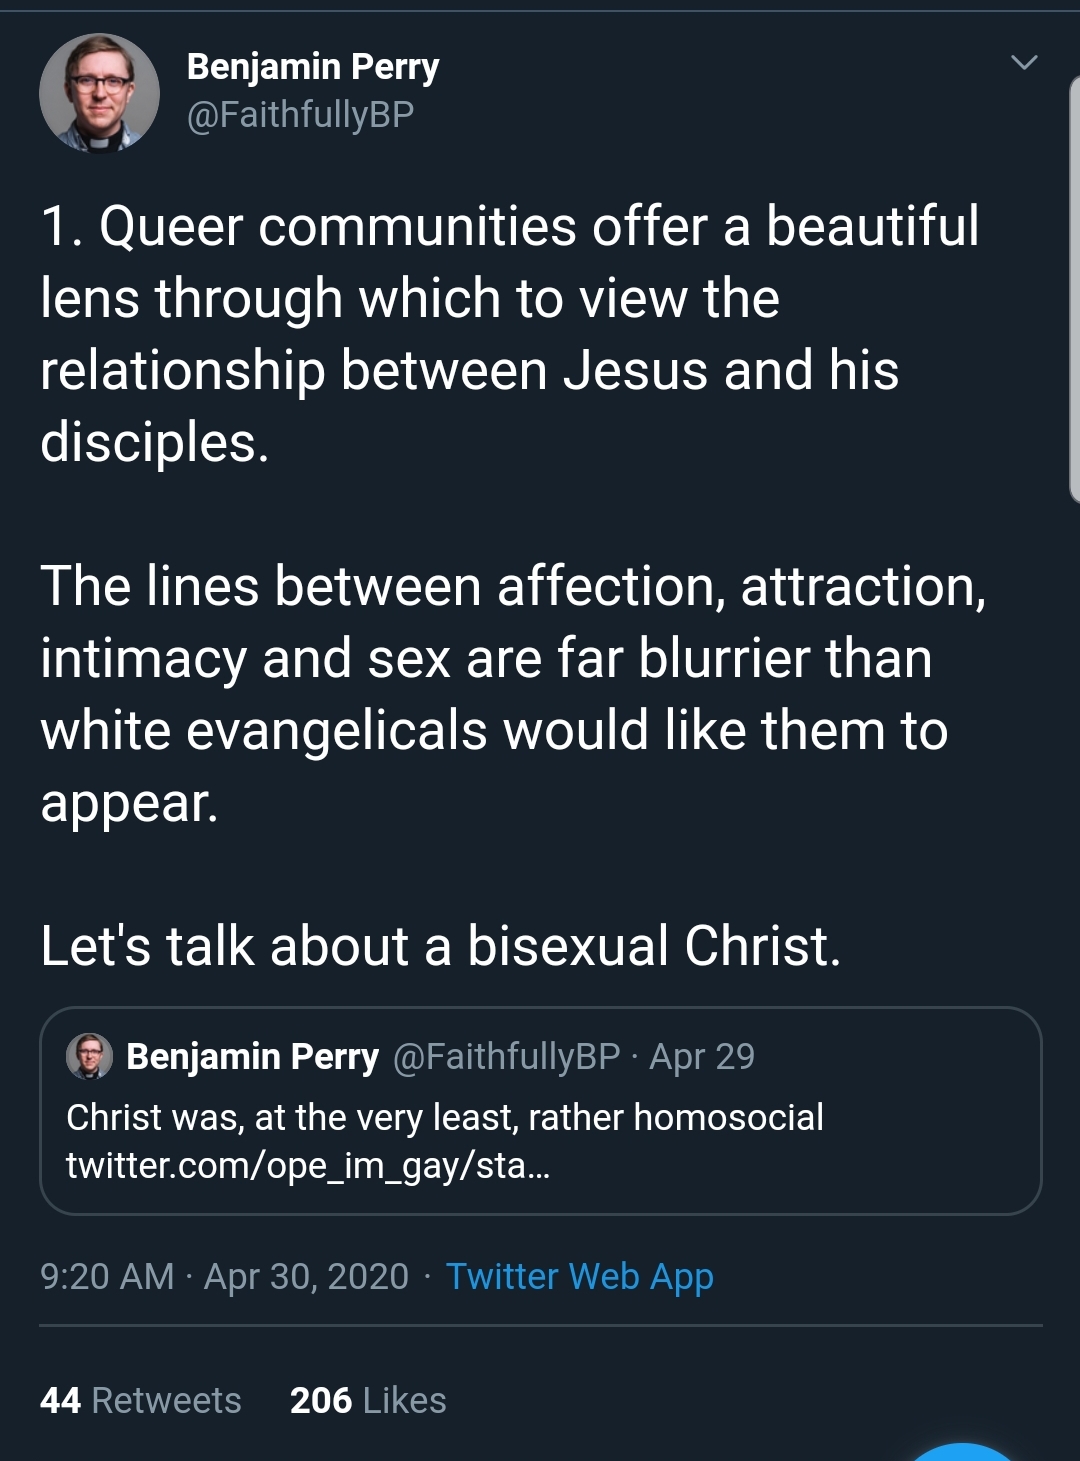Open the twitter.com/ope_im_gay link in quoted tweet

(308, 1165)
